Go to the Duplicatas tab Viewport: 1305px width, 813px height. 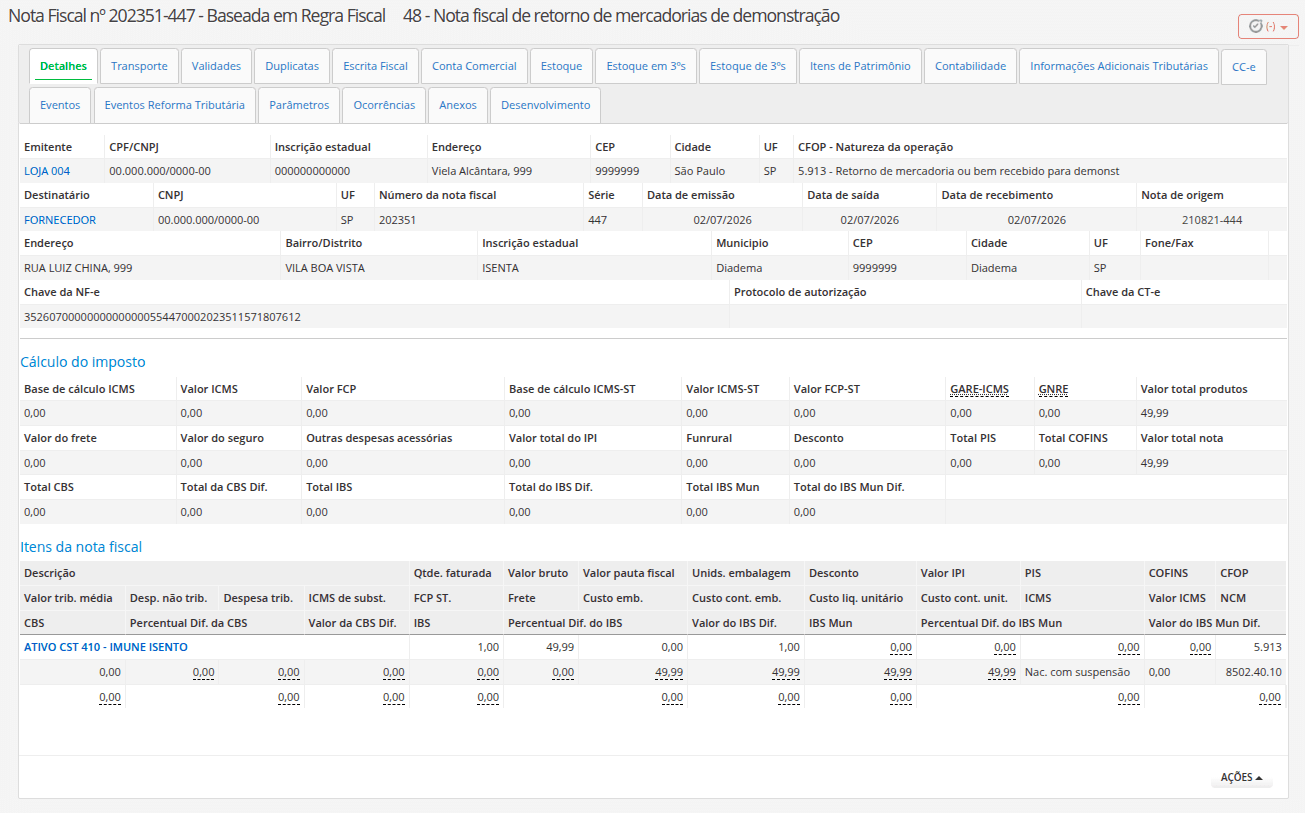click(292, 66)
